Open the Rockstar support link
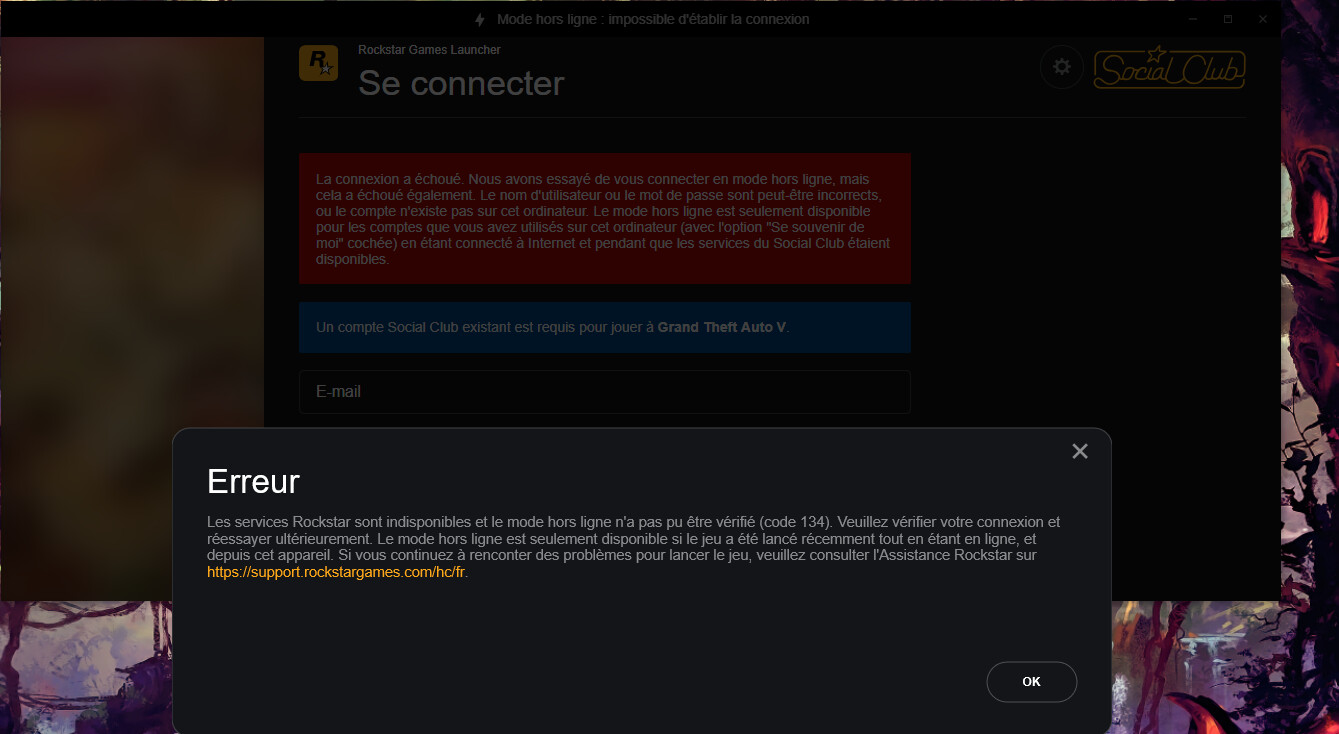 pos(336,571)
